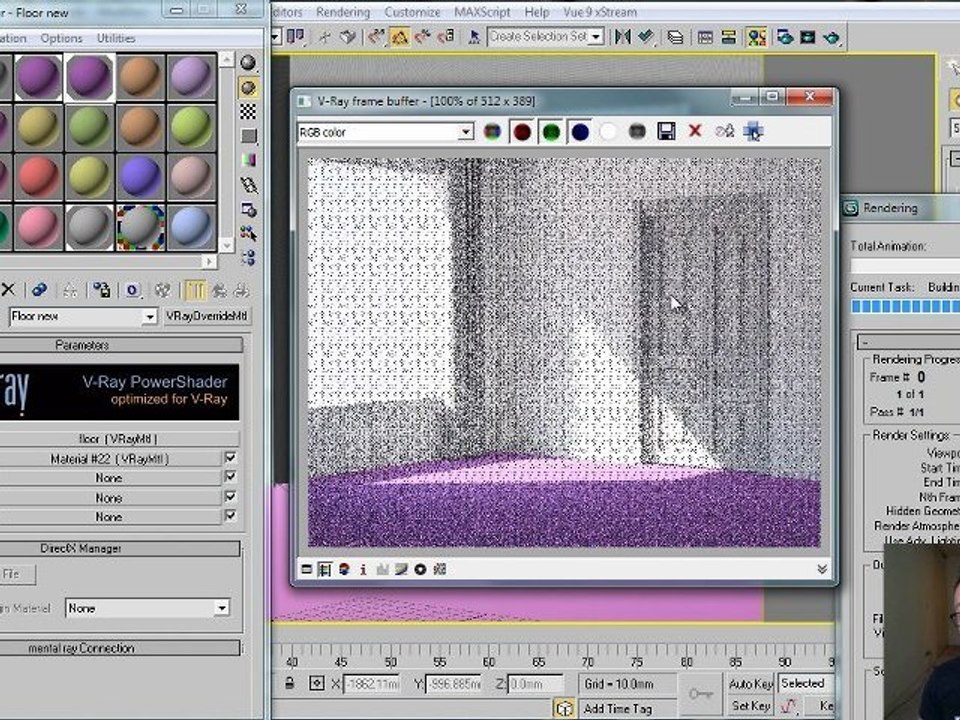Toggle the red channel button
The width and height of the screenshot is (960, 720).
[522, 132]
